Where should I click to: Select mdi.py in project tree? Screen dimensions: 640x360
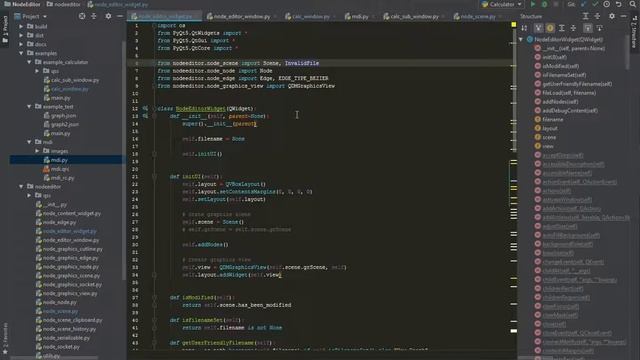(59, 160)
